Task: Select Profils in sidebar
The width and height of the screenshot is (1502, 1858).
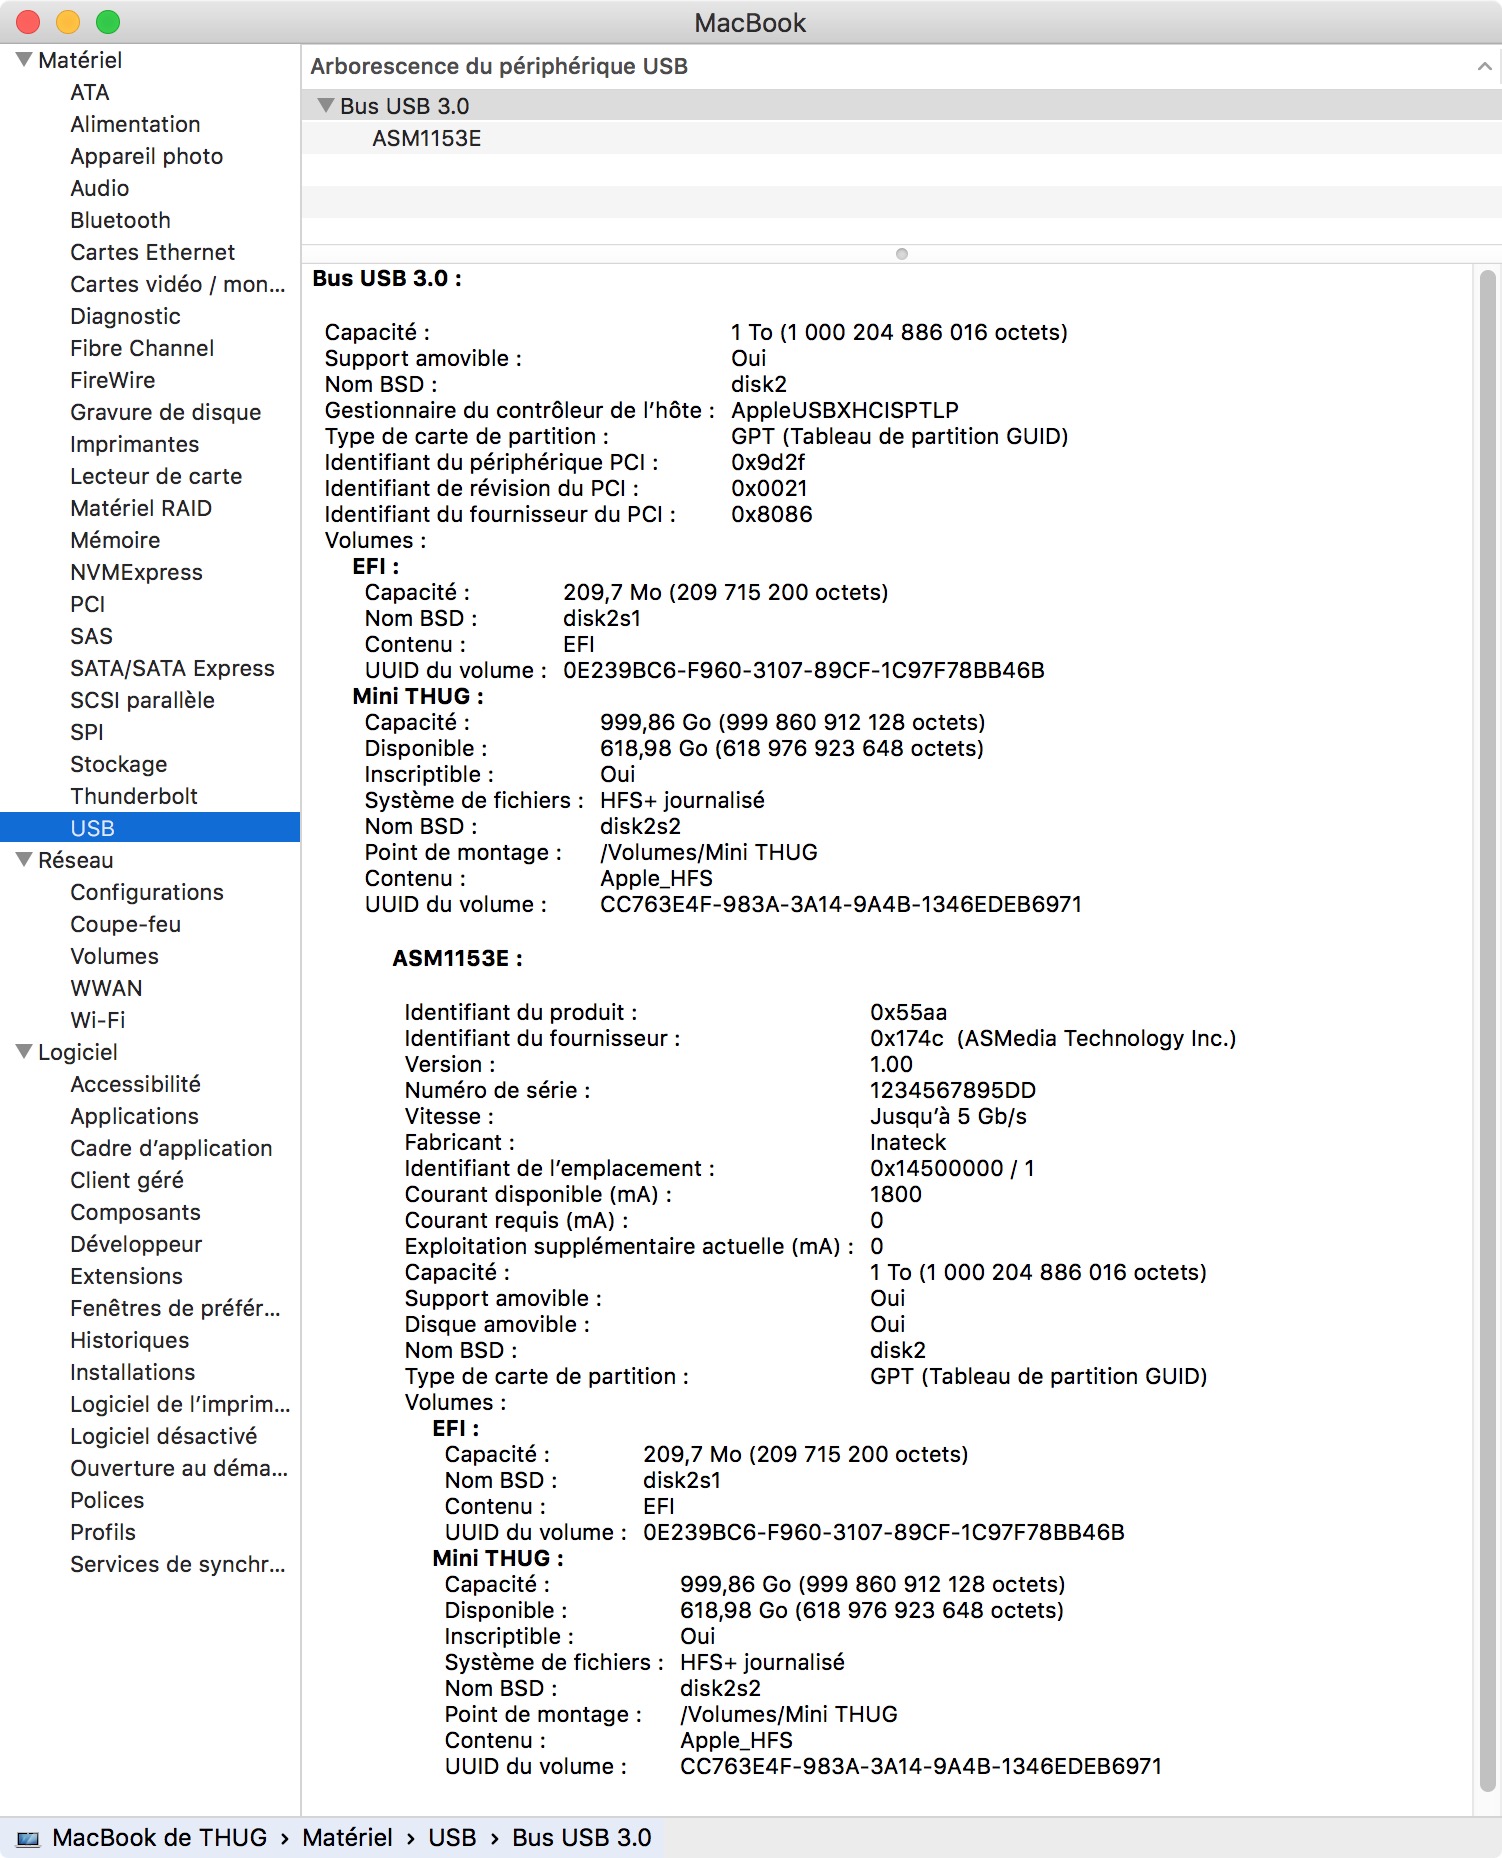Action: pos(103,1532)
